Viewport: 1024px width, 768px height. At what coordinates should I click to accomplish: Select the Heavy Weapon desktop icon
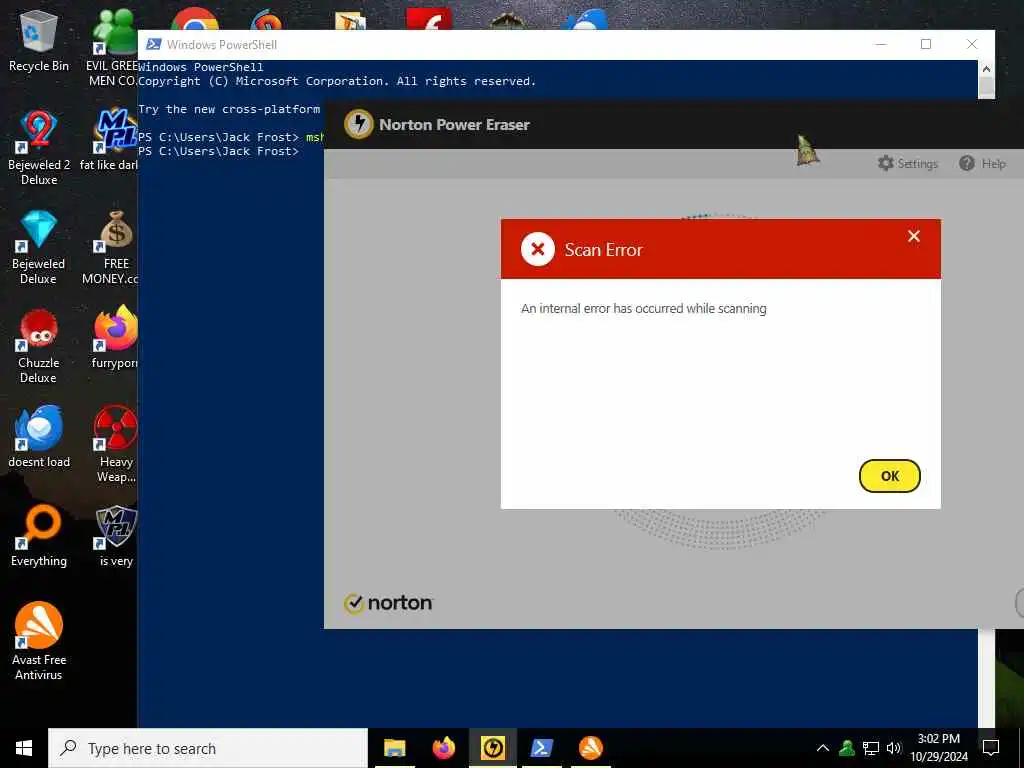point(116,444)
